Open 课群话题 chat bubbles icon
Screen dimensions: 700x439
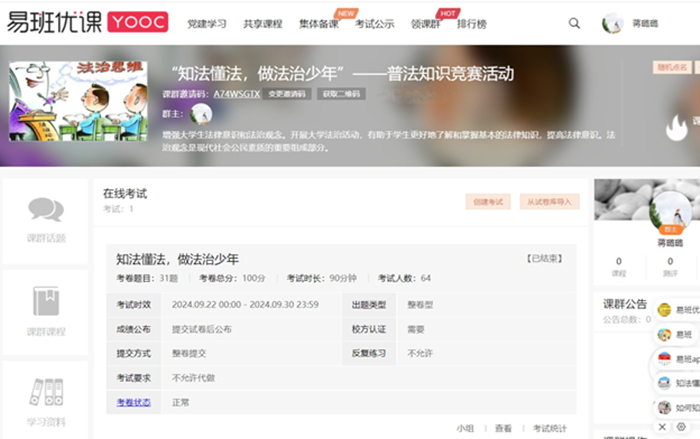46,209
